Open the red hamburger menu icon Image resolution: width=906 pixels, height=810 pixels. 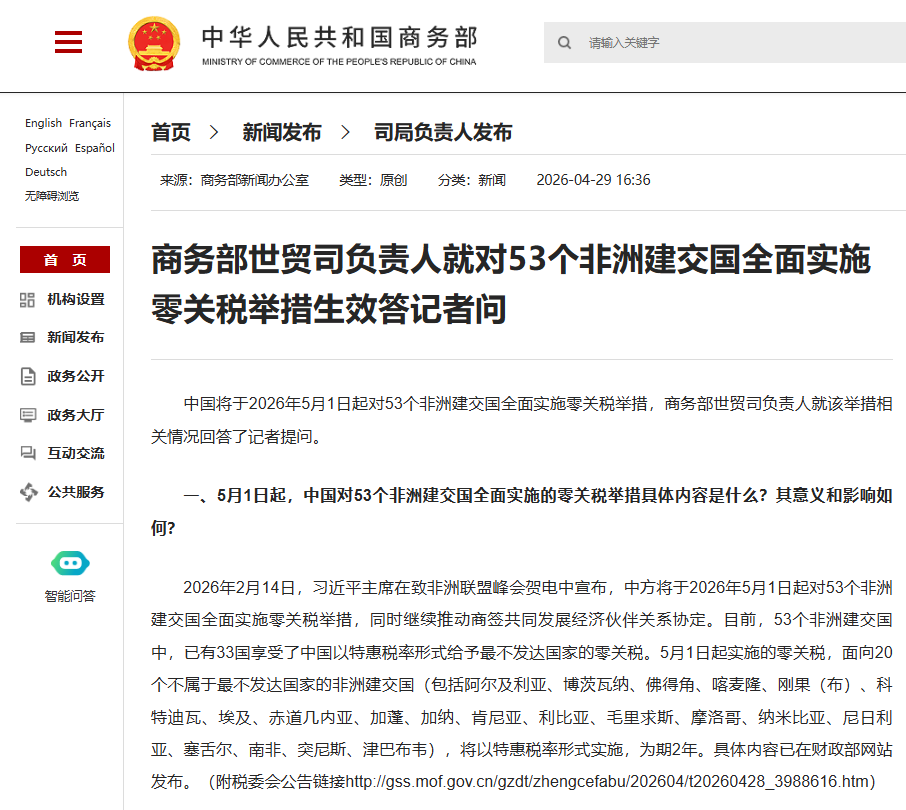(x=68, y=42)
